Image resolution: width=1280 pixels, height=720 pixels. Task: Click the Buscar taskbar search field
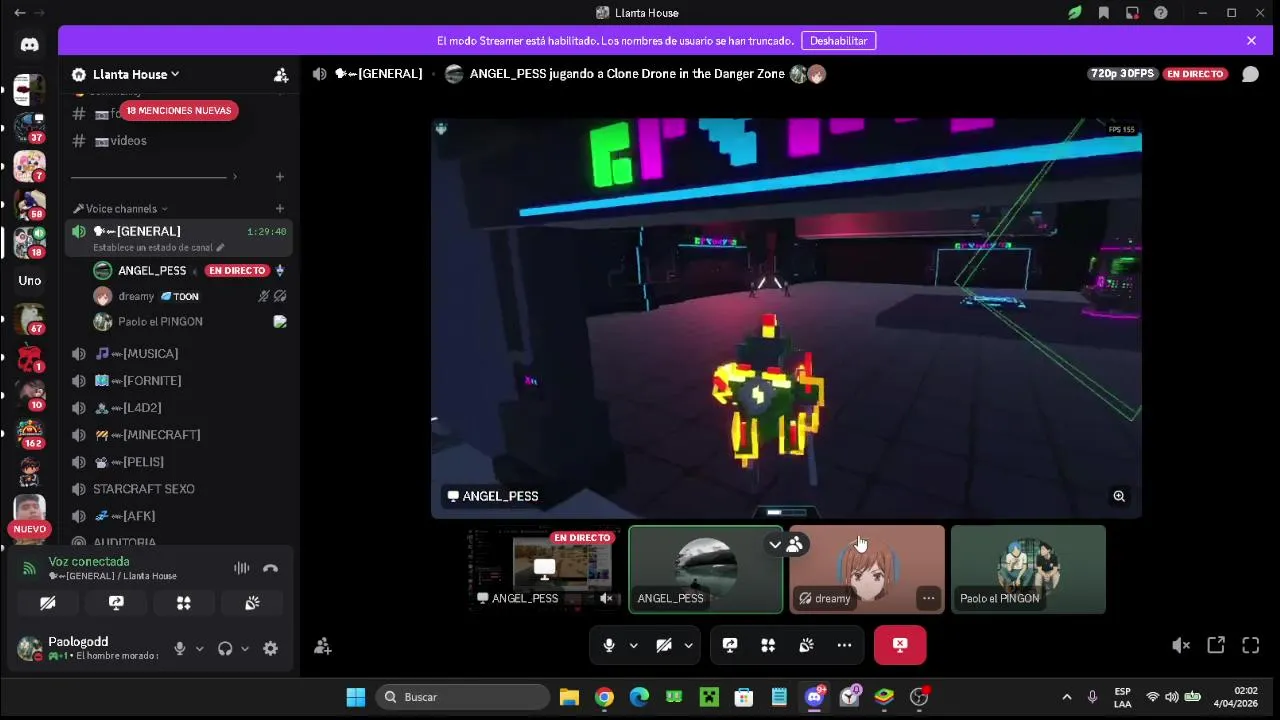coord(463,697)
